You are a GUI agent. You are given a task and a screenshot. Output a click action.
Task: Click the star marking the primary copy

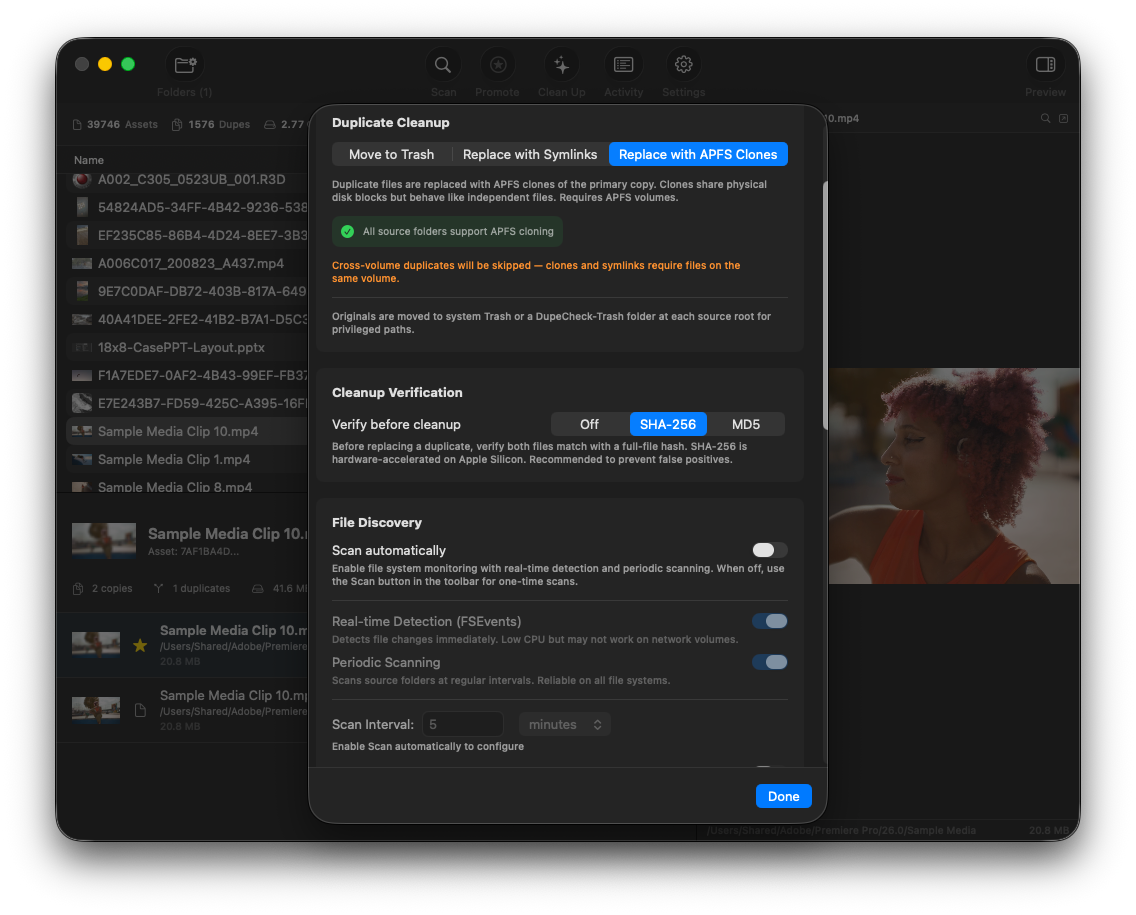click(x=140, y=646)
